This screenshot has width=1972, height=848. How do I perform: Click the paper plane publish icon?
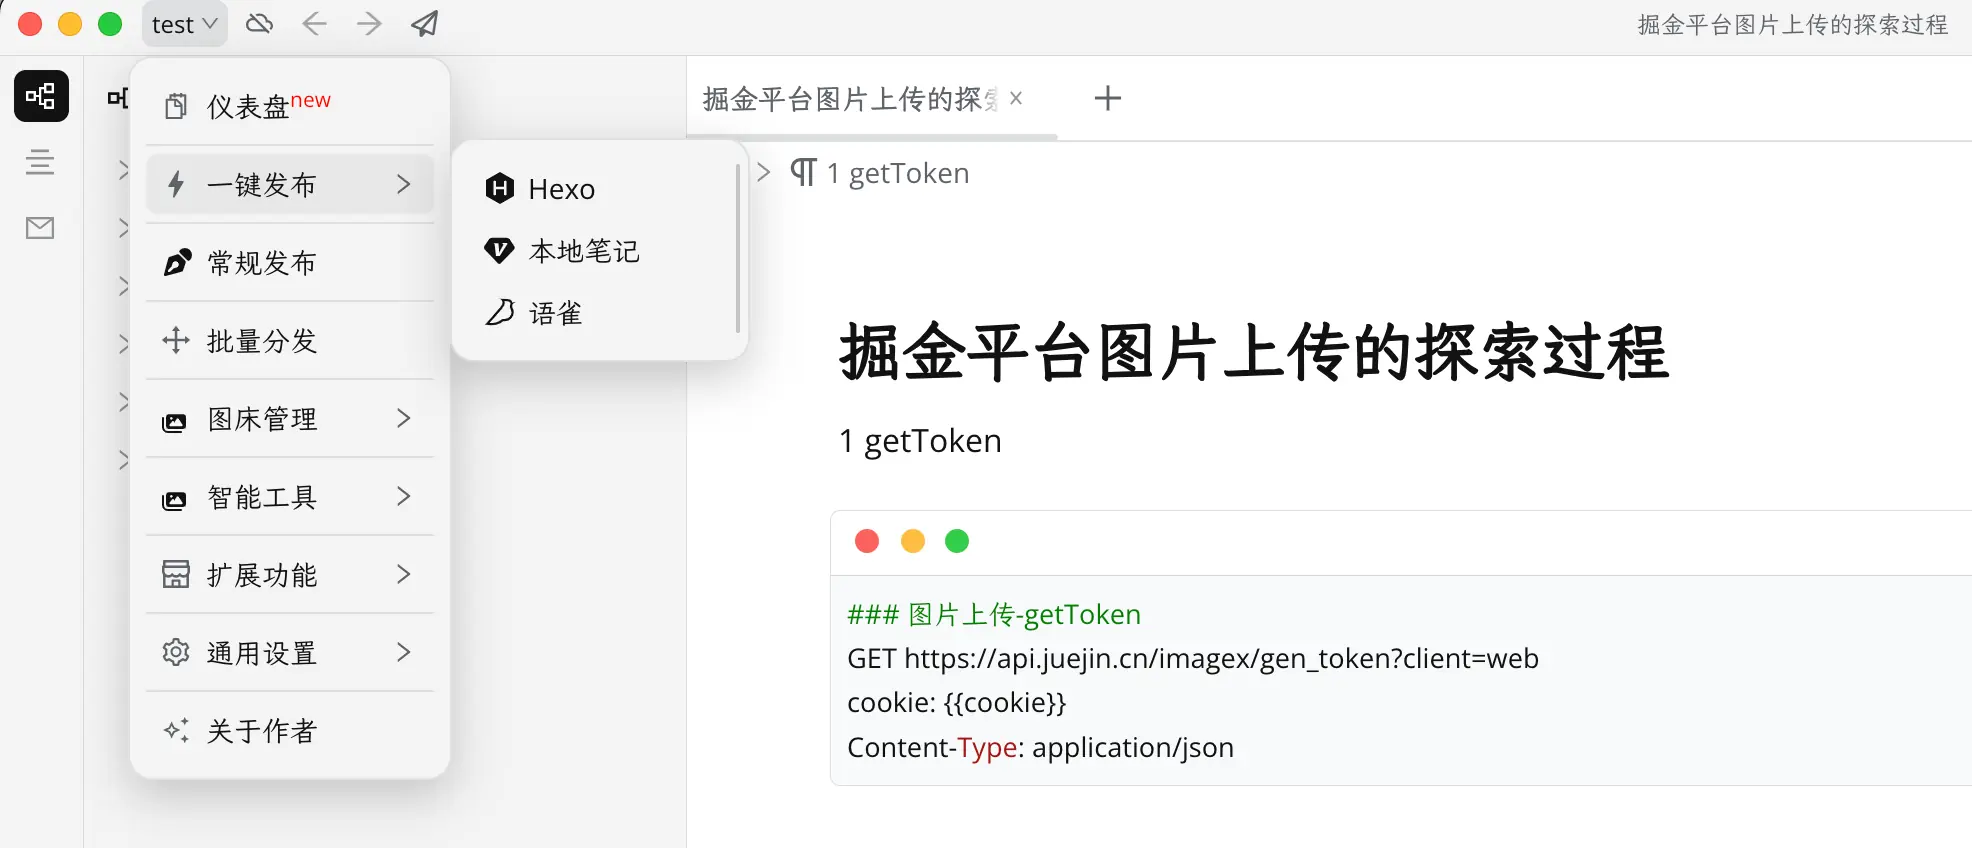[425, 23]
